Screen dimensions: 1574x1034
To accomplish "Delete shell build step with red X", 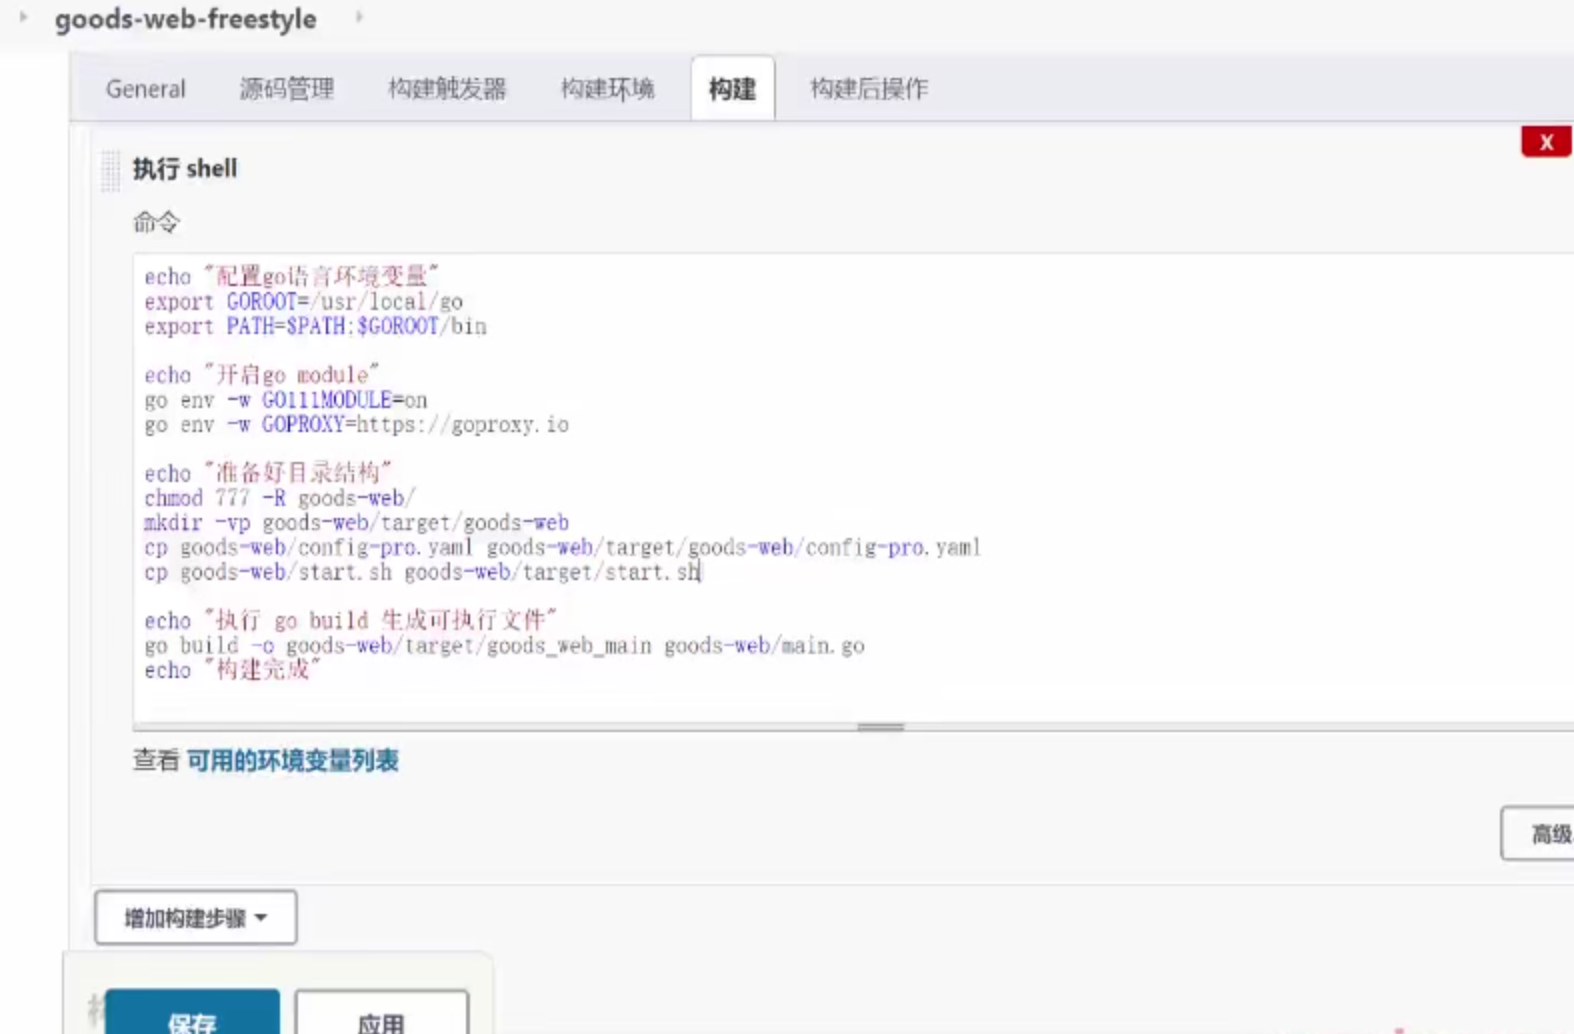I will [x=1546, y=142].
